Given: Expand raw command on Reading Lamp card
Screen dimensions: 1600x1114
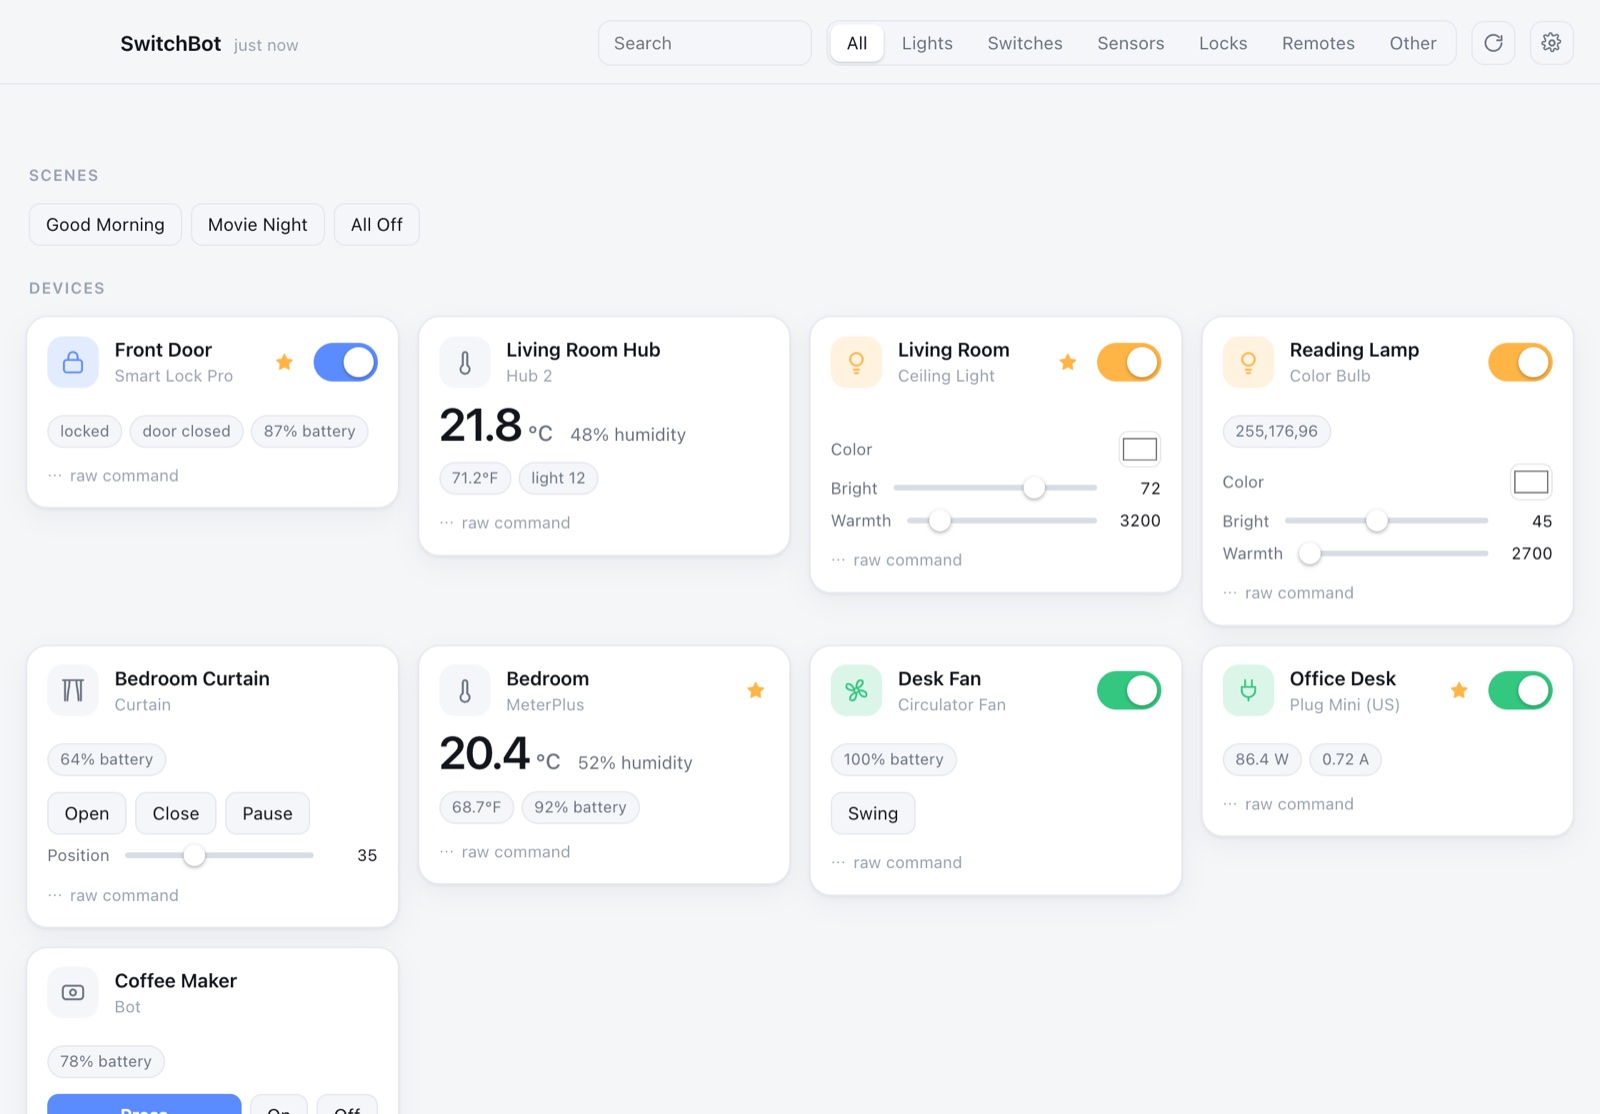Looking at the screenshot, I should tap(1289, 593).
